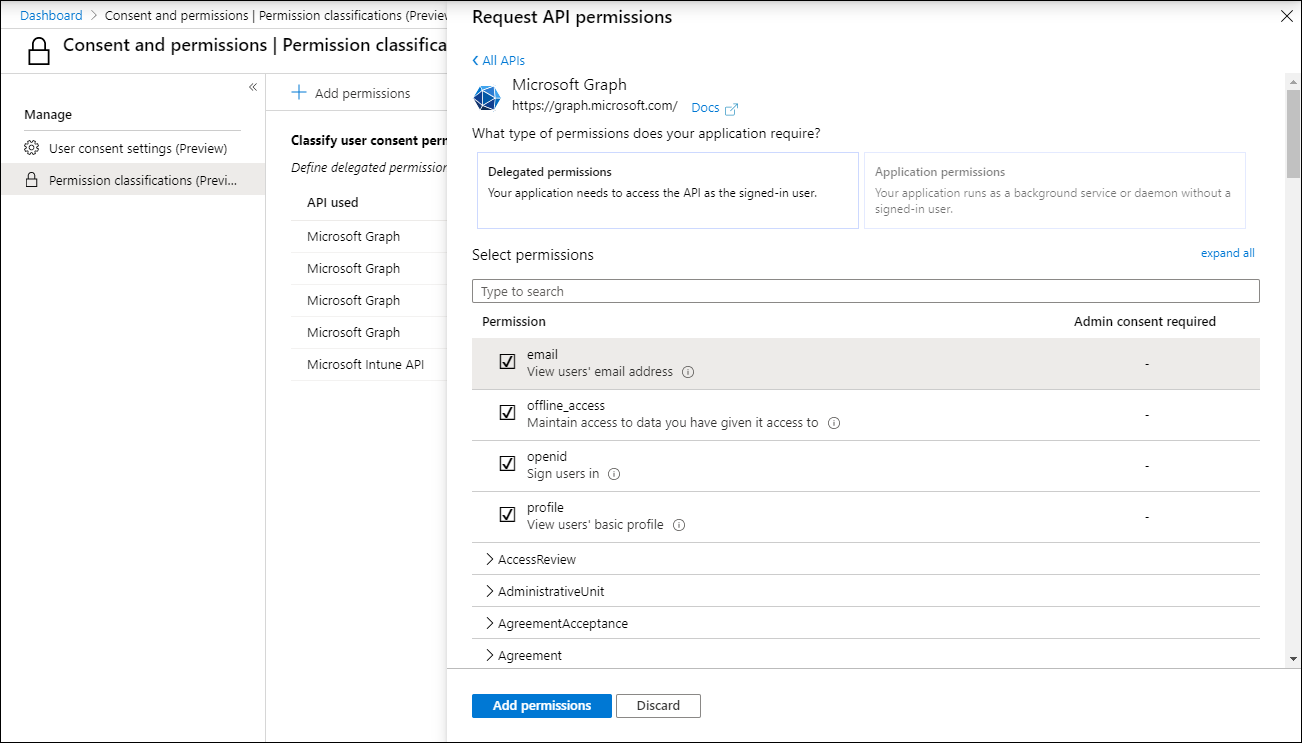This screenshot has height=743, width=1302.
Task: Open Permission classifications (Preview) menu item
Action: pos(133,180)
